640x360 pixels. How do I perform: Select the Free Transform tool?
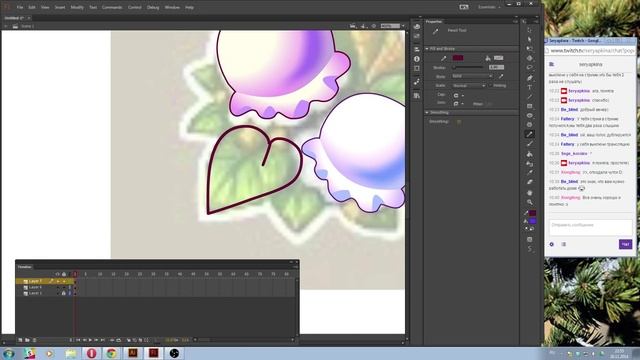[529, 49]
